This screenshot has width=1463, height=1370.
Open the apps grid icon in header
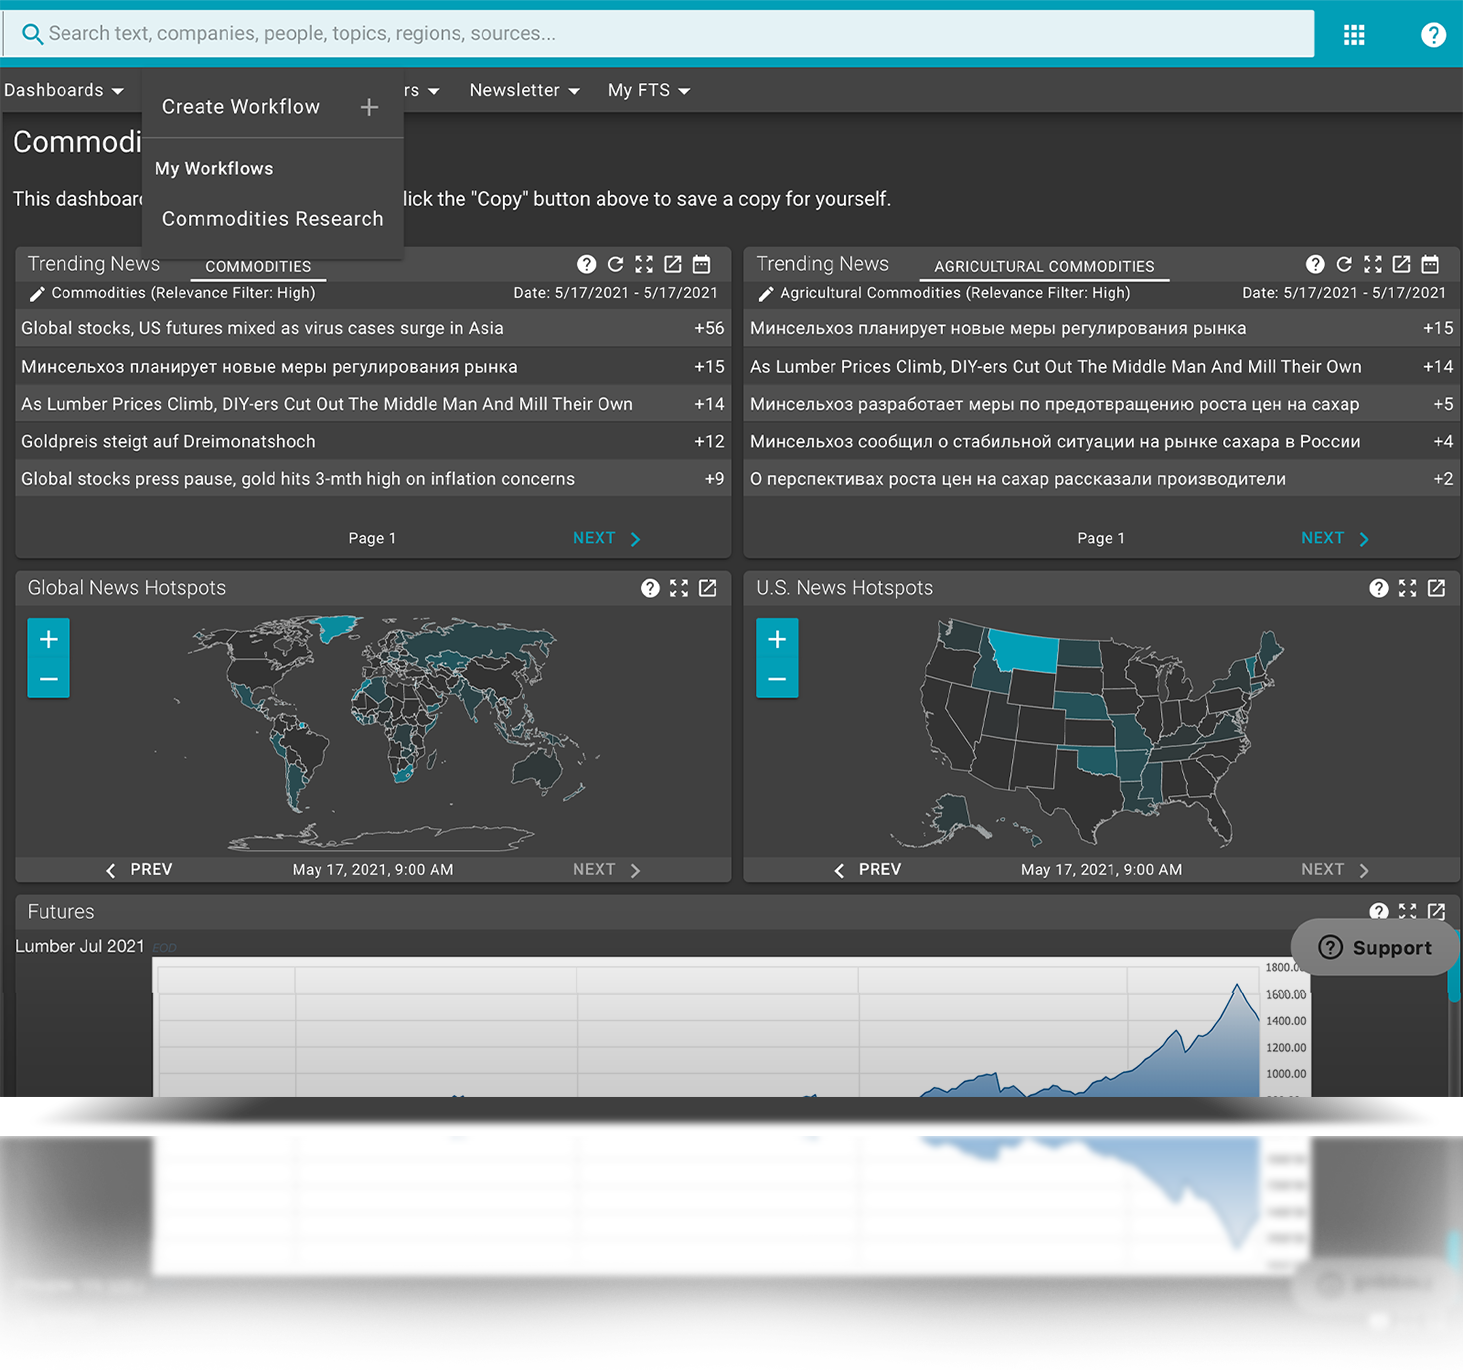tap(1354, 35)
